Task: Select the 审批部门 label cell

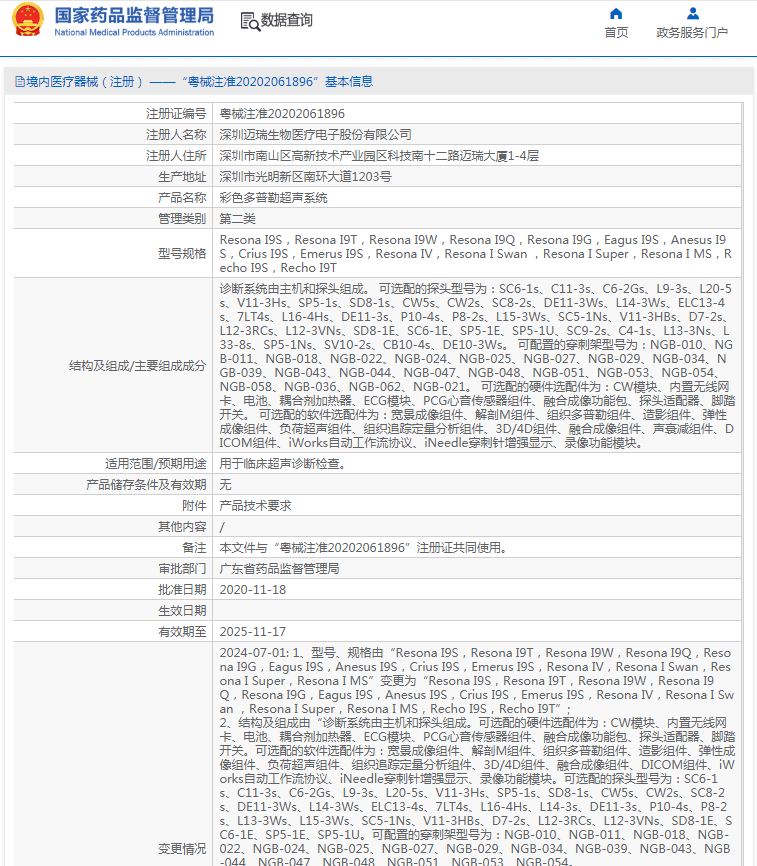Action: click(x=113, y=569)
